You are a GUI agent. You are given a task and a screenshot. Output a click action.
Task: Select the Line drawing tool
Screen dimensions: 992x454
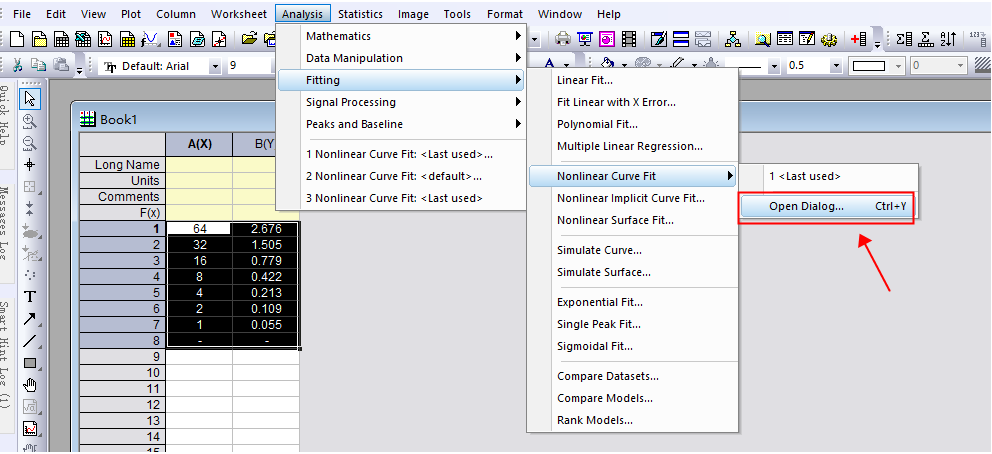[29, 341]
